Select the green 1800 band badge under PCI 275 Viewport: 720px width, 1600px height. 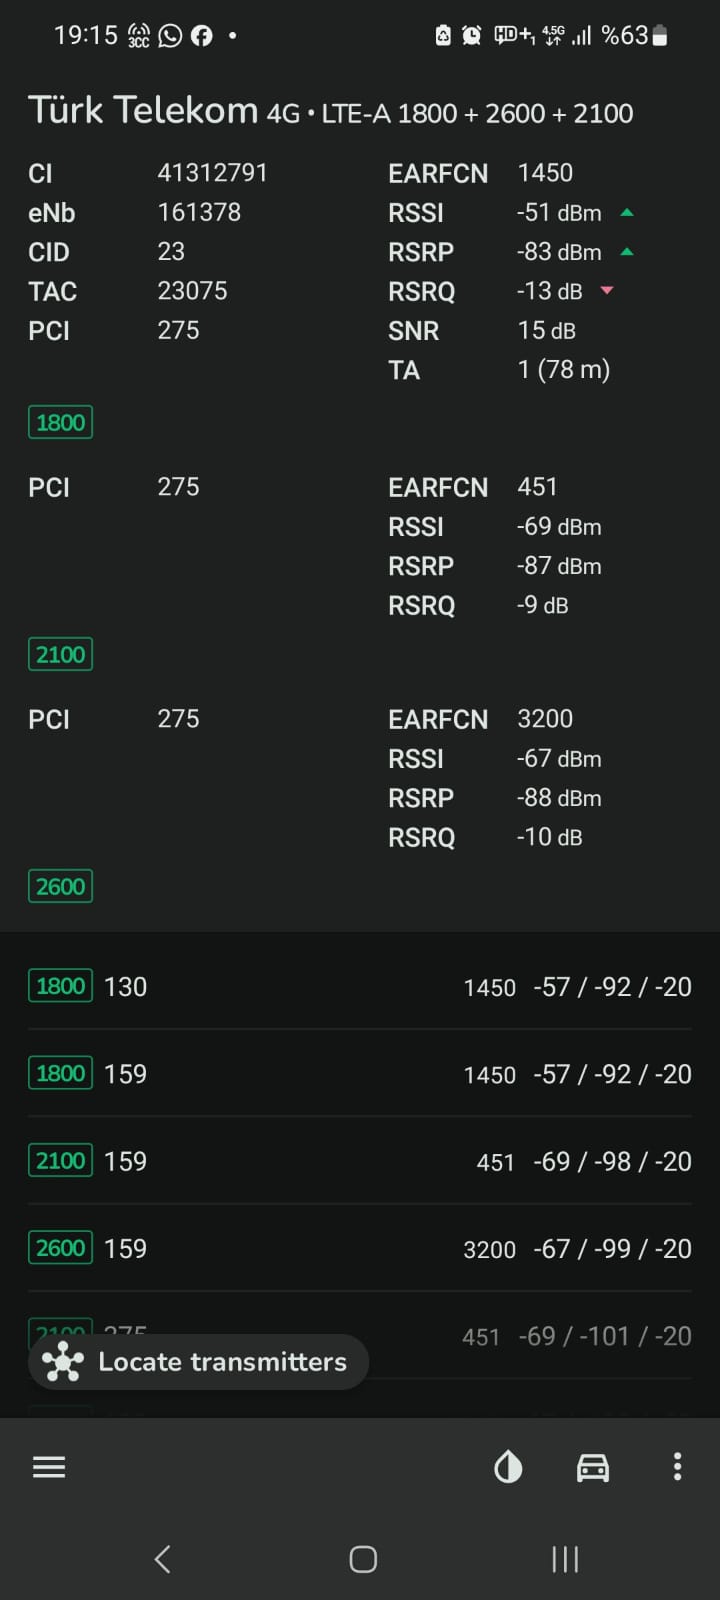pos(60,422)
